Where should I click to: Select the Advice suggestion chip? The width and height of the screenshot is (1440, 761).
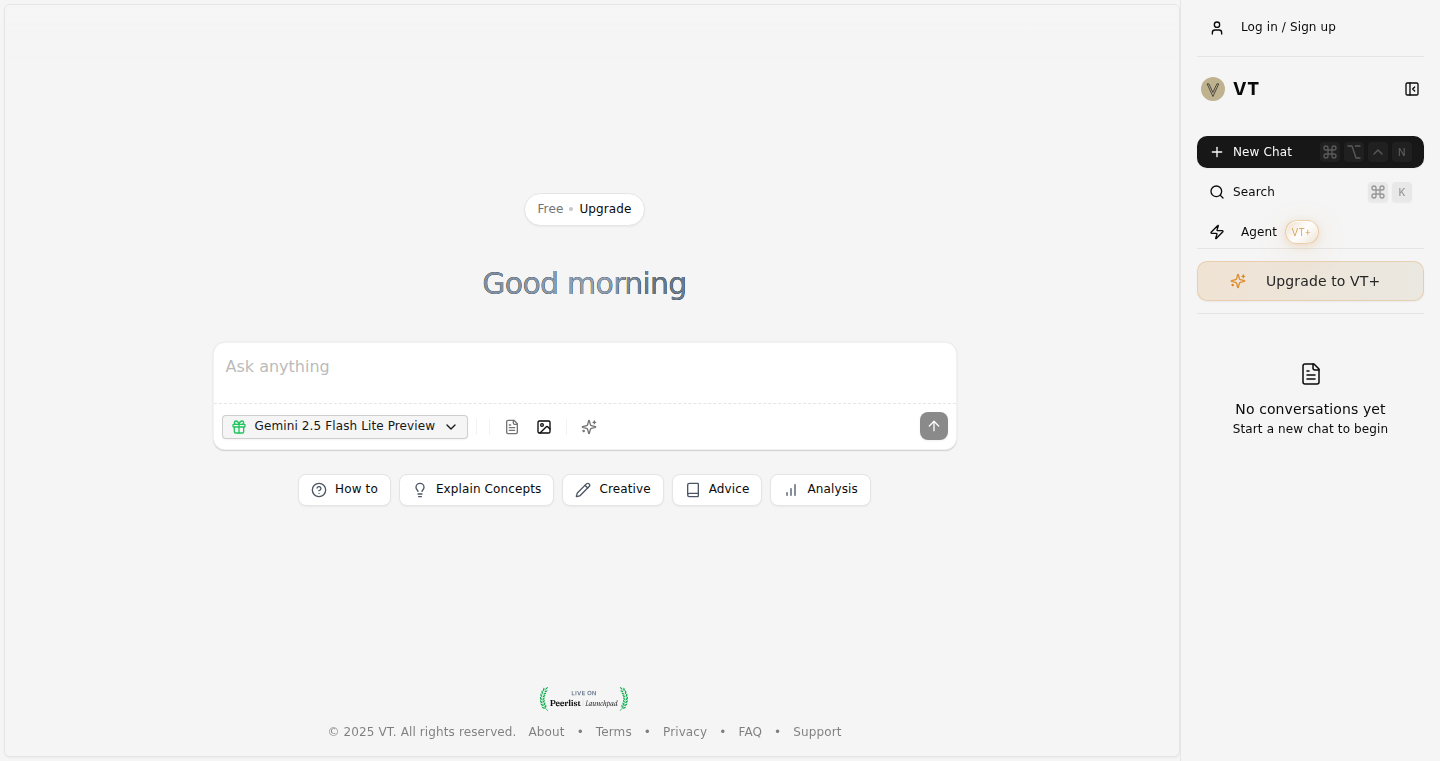pos(717,490)
